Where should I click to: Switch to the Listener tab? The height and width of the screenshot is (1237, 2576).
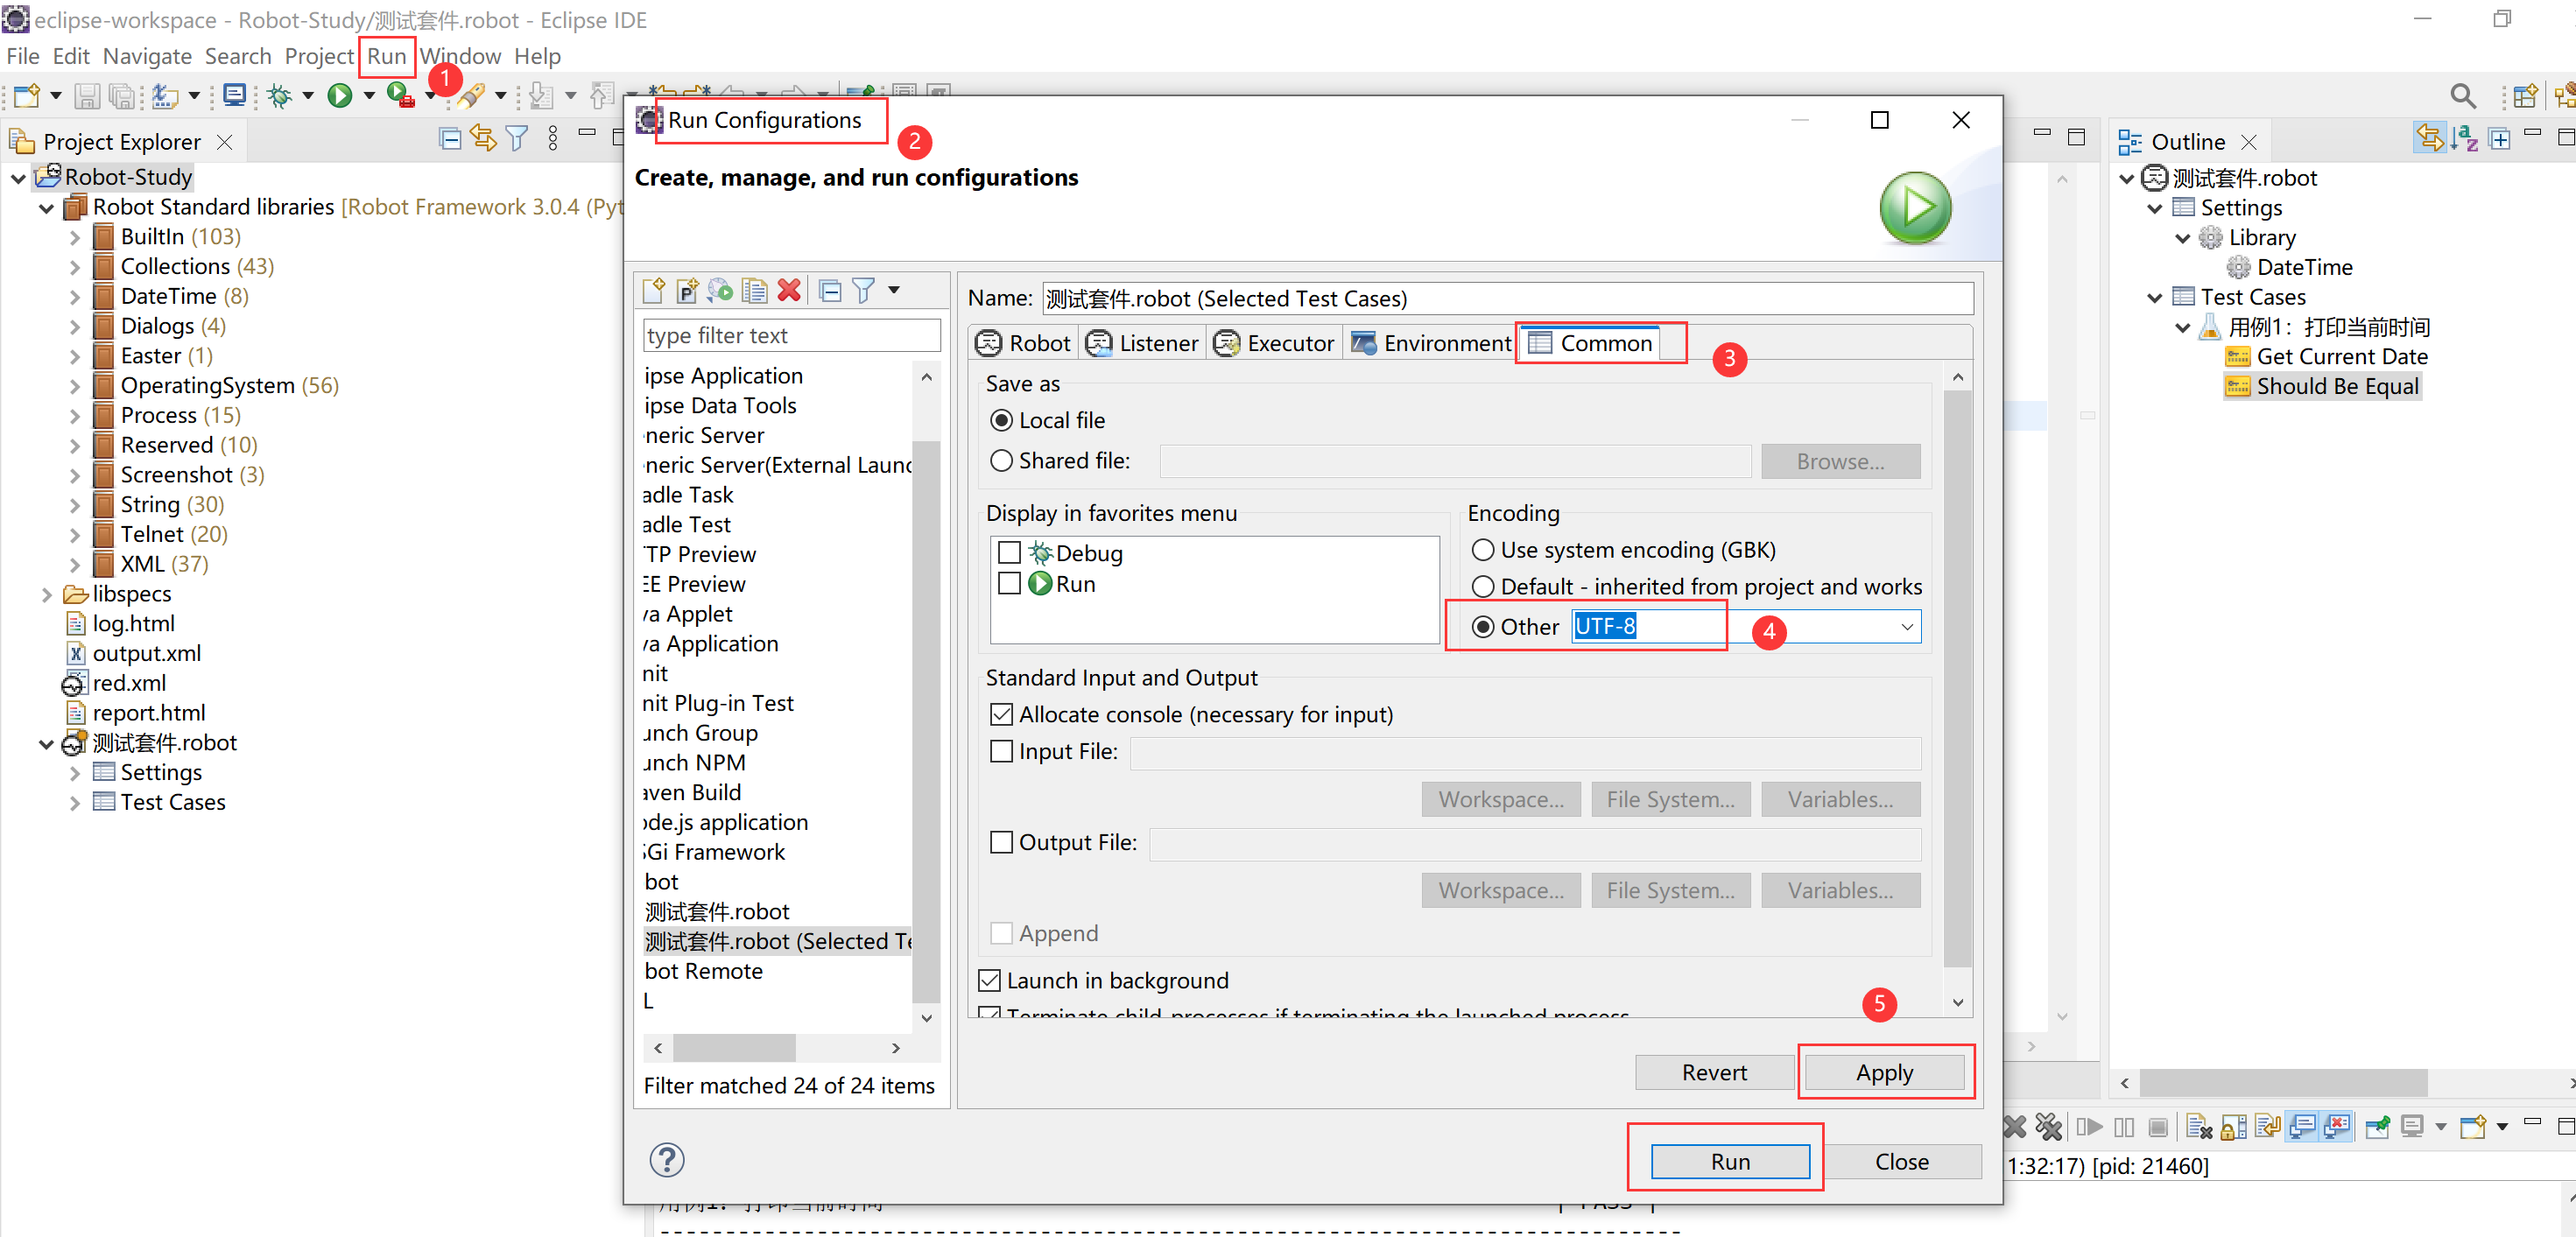tap(1143, 343)
